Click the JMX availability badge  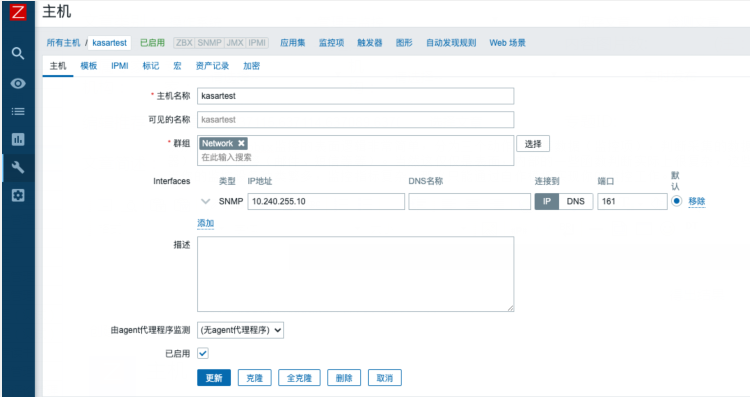(x=235, y=43)
